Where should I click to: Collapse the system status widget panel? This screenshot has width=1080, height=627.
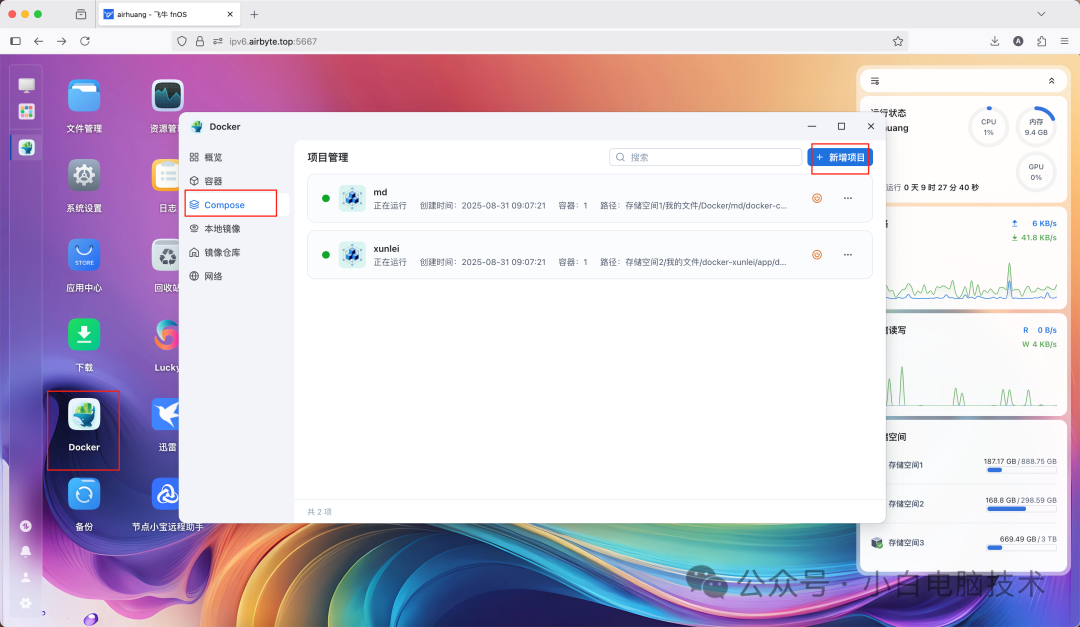click(x=1051, y=81)
